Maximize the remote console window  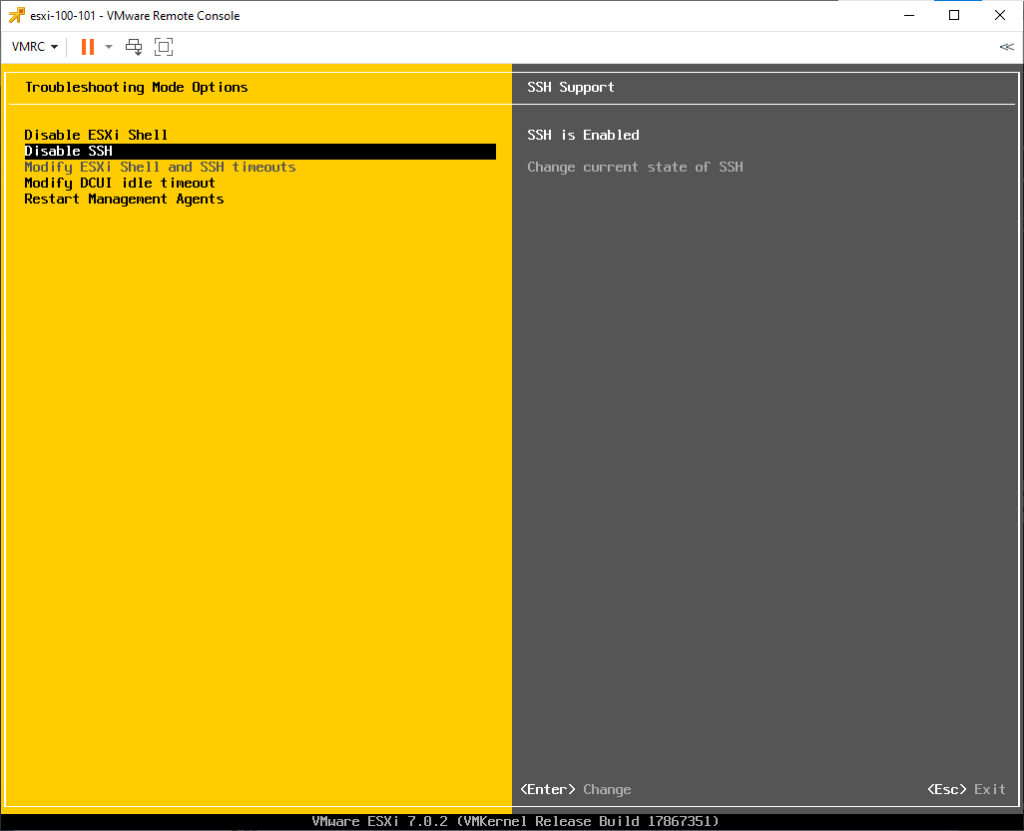tap(954, 15)
